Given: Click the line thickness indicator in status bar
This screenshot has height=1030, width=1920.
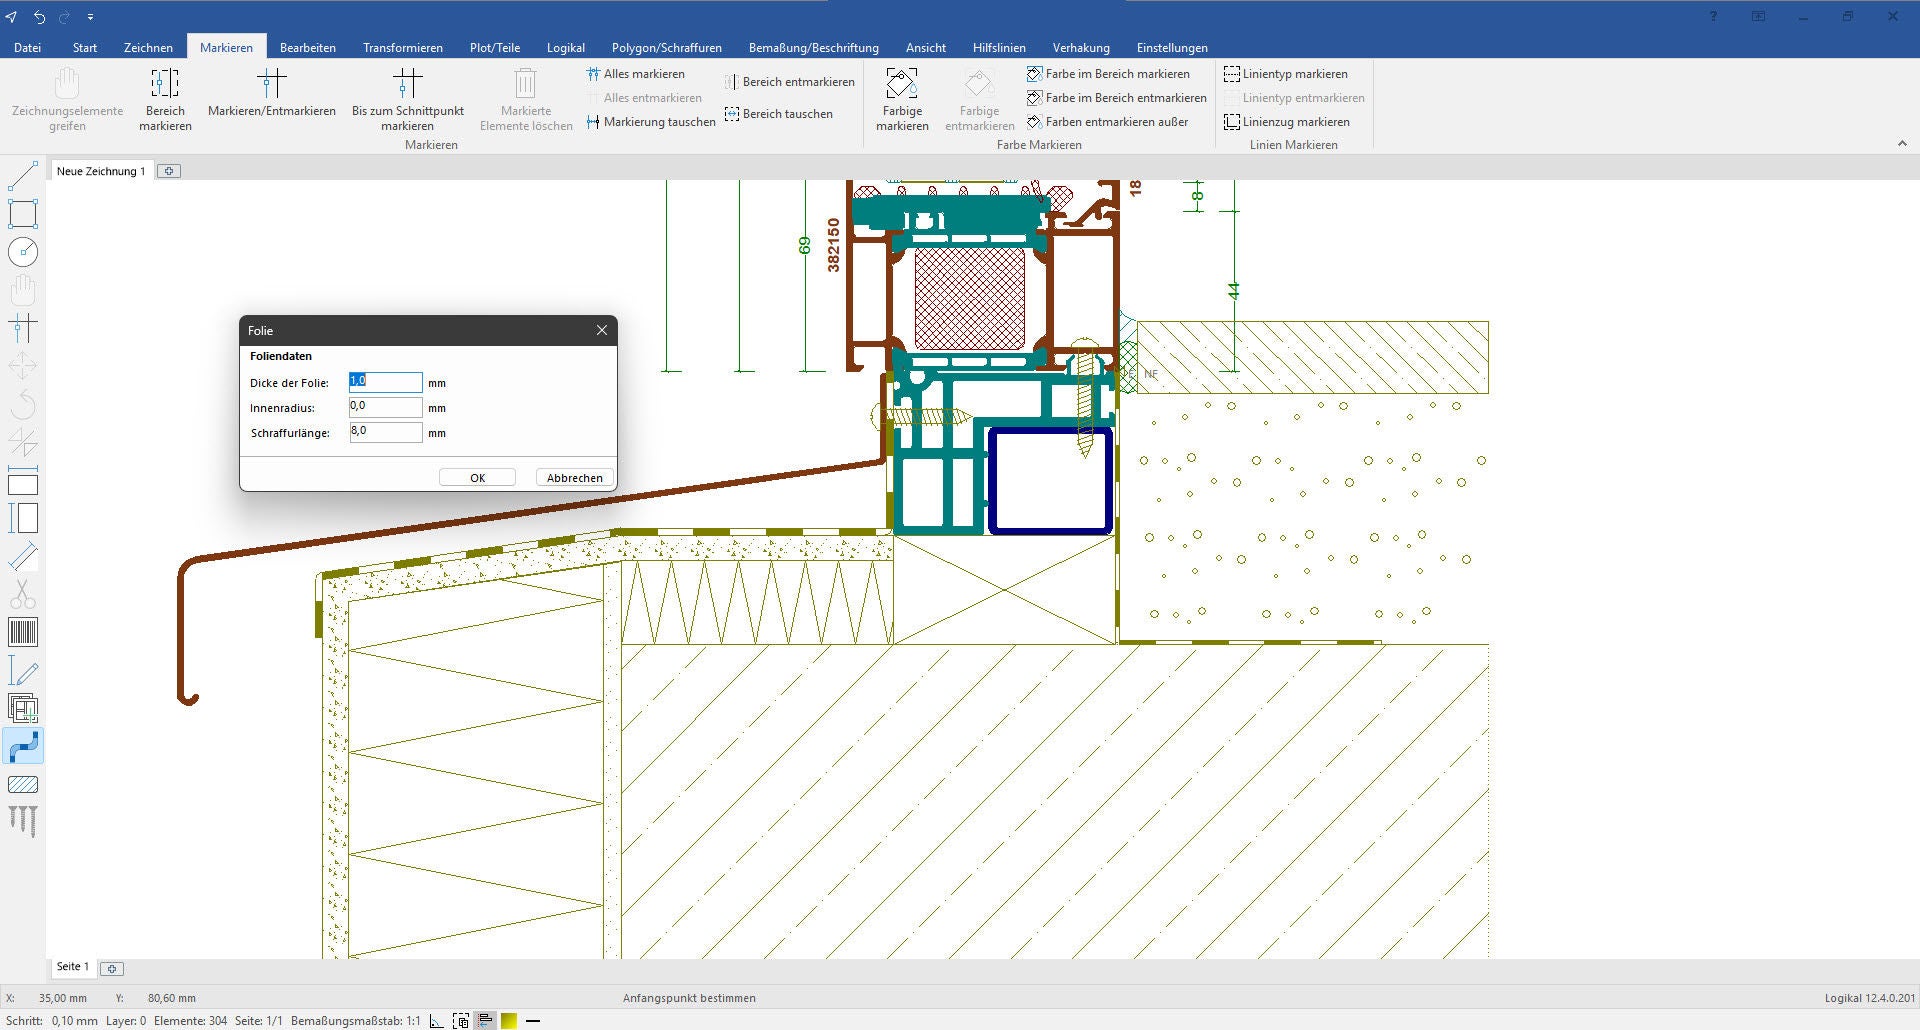Looking at the screenshot, I should [533, 1021].
